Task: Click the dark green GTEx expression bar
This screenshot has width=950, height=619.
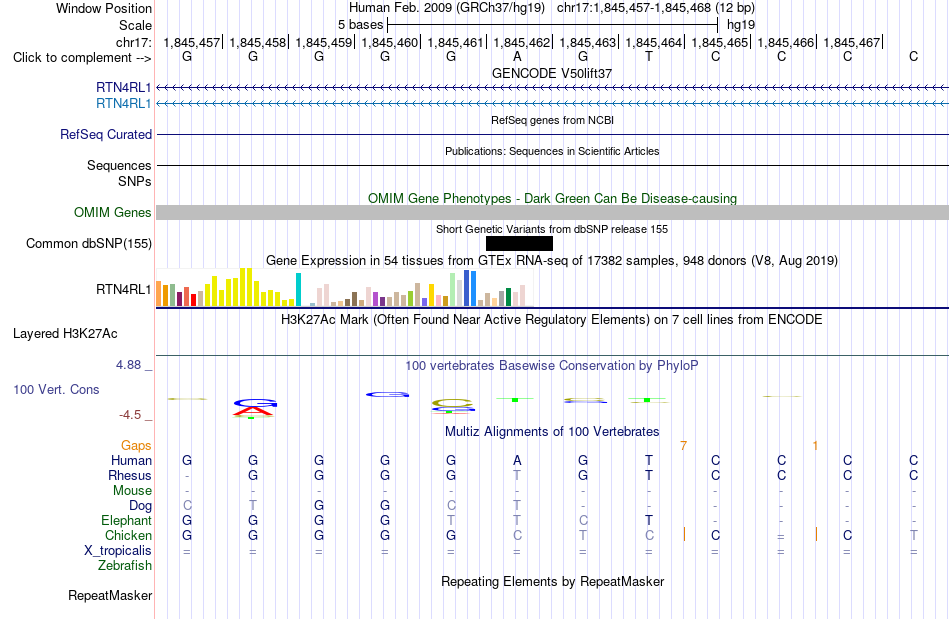Action: [508, 297]
